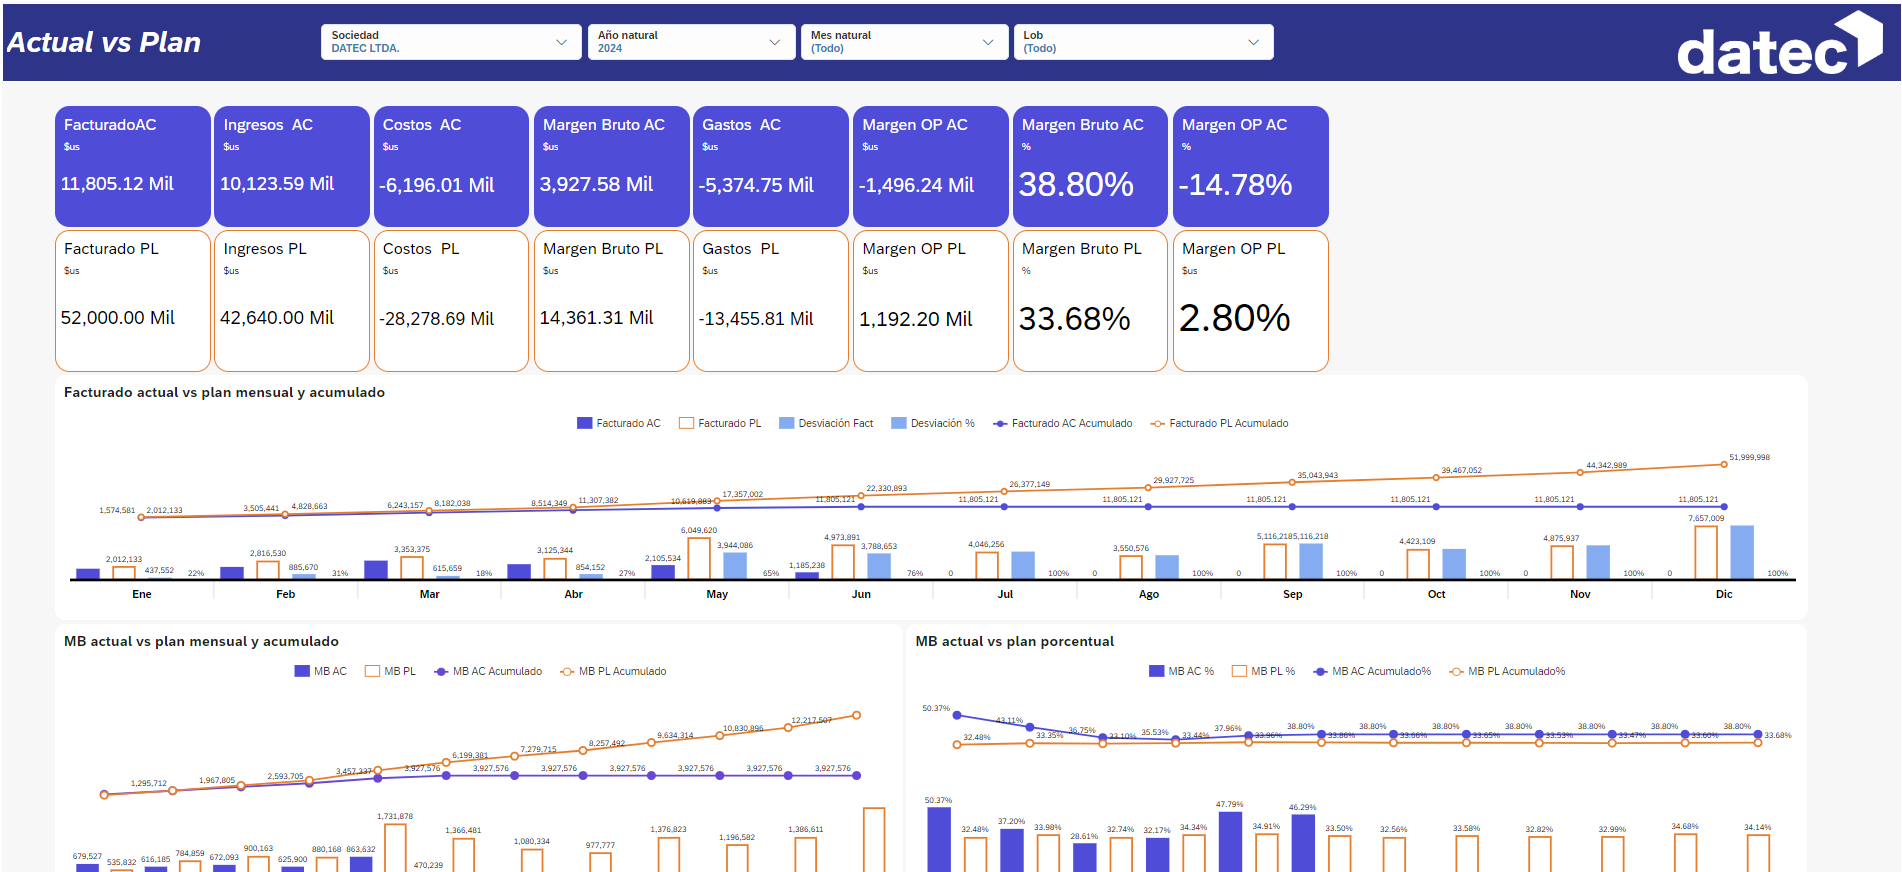Click the Actual vs Plan title

click(x=104, y=43)
